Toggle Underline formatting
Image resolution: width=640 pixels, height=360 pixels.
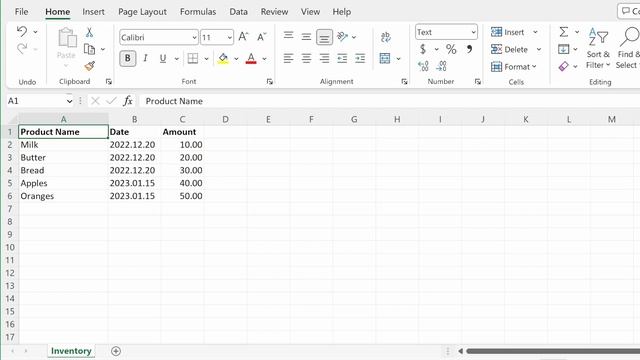pyautogui.click(x=163, y=59)
